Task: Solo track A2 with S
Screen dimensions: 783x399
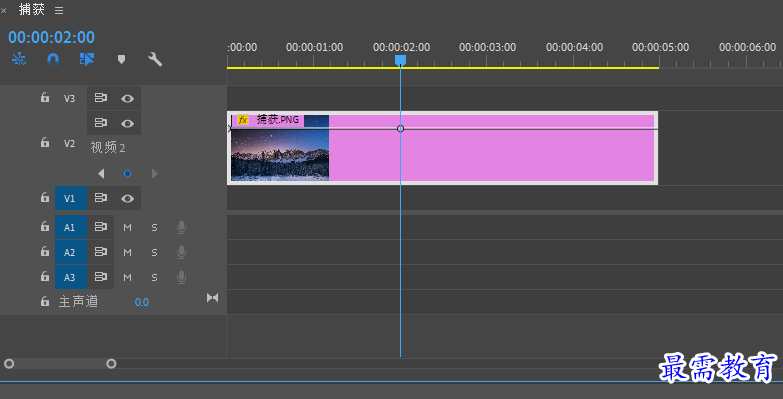Action: (154, 253)
